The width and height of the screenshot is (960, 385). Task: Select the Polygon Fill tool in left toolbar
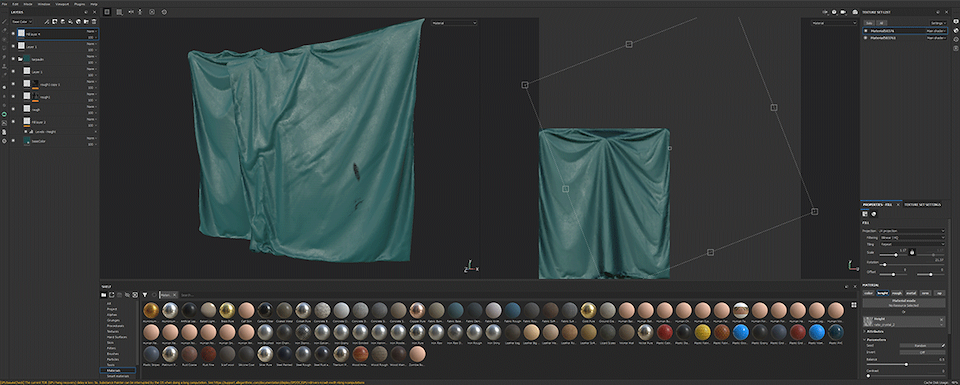point(4,47)
